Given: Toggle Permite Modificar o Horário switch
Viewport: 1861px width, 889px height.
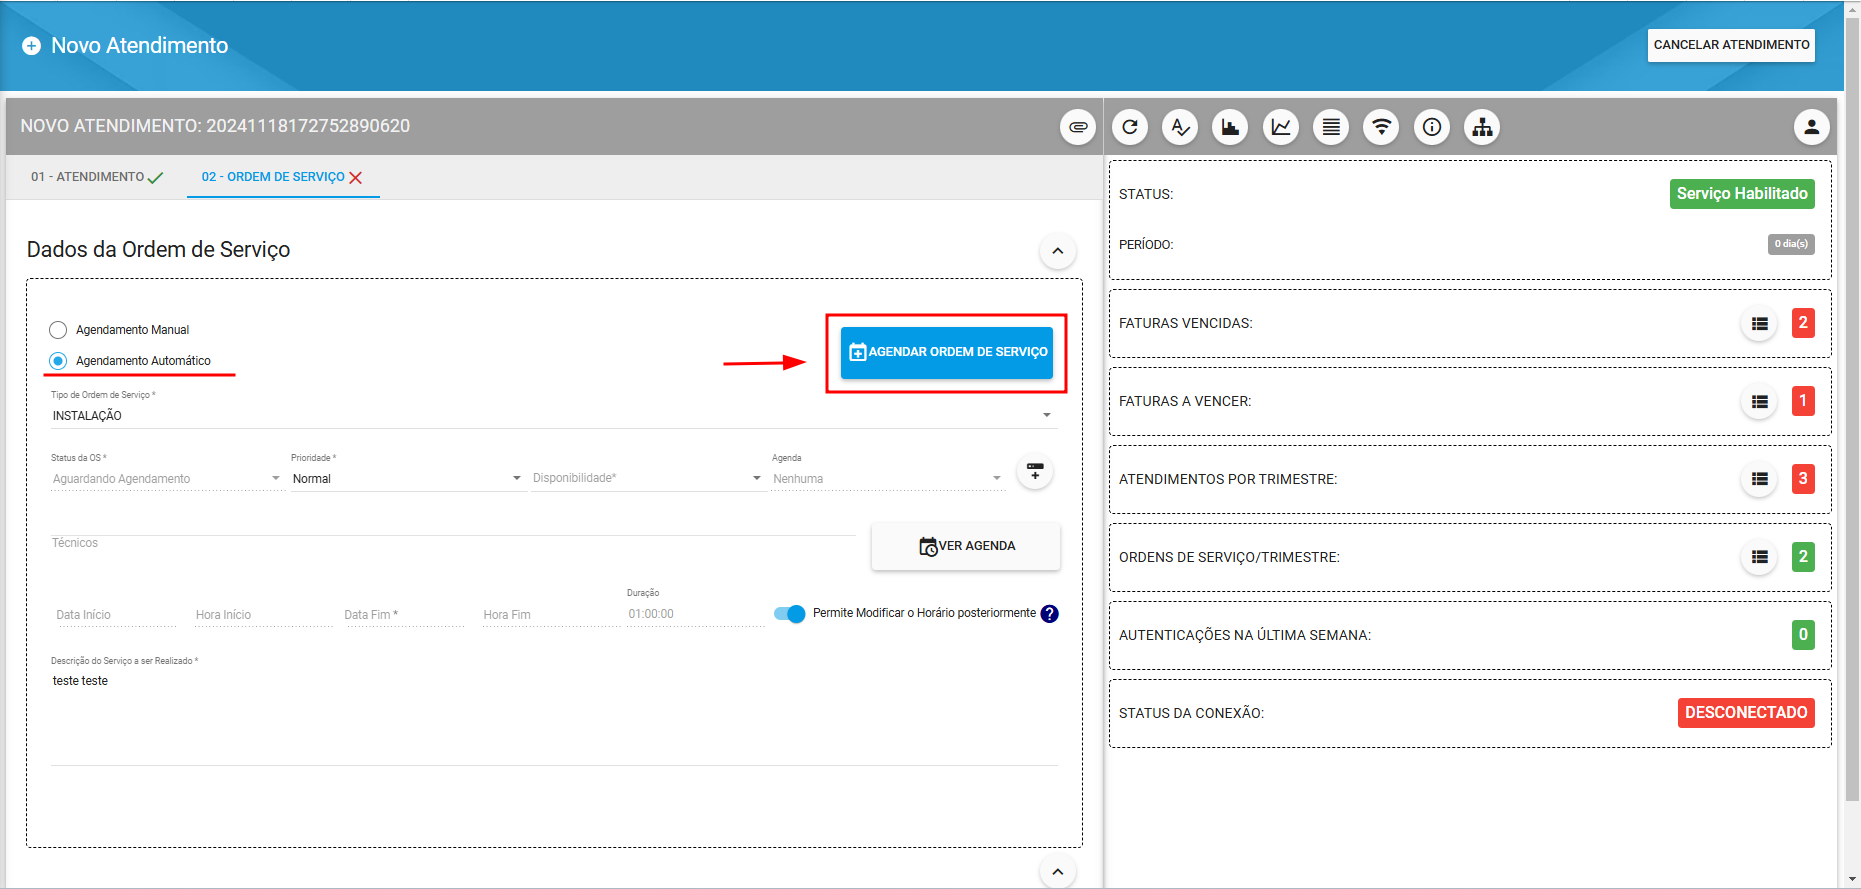Looking at the screenshot, I should (789, 614).
